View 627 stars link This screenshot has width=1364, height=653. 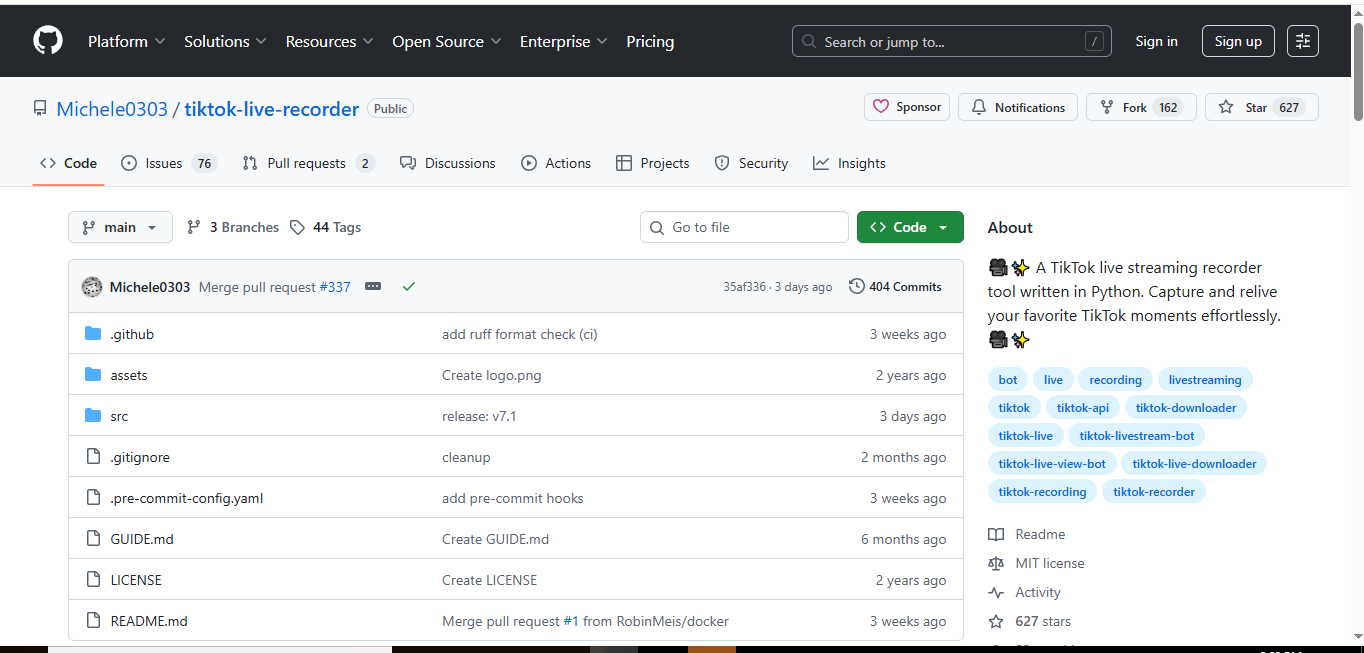1029,621
